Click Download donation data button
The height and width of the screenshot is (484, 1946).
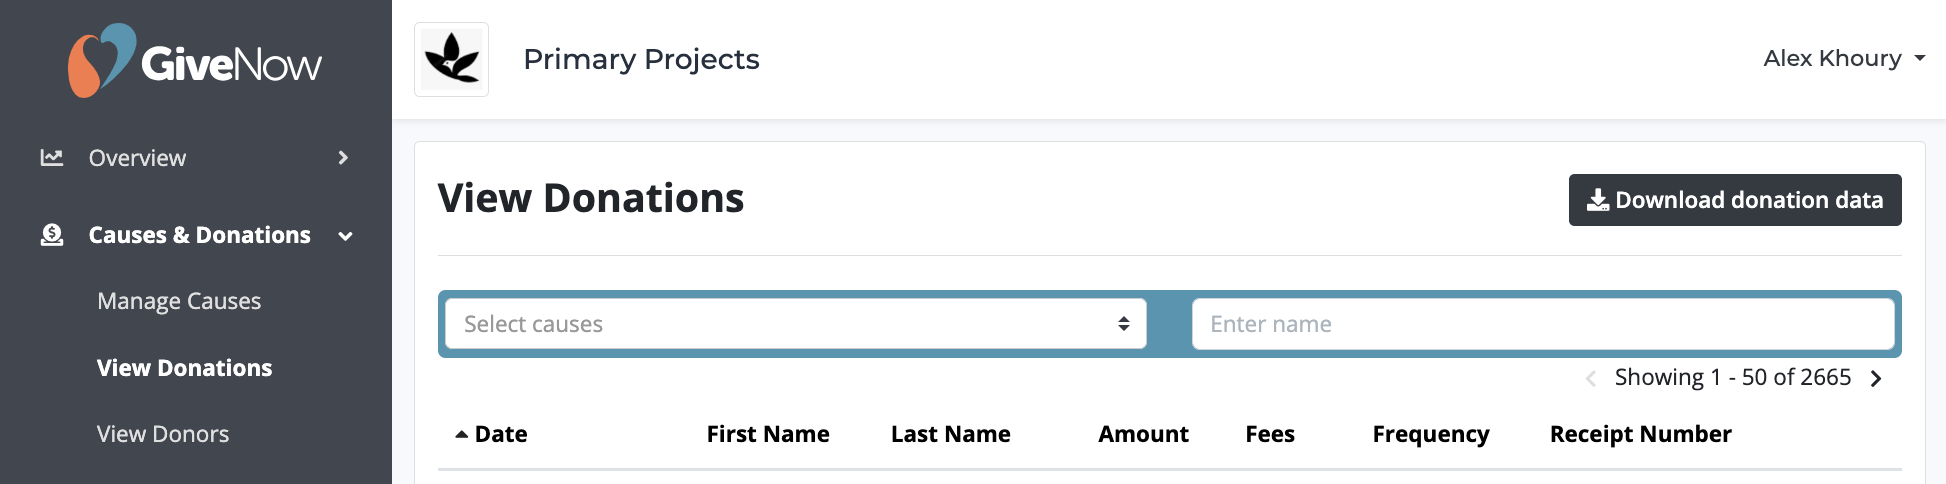[x=1735, y=200]
